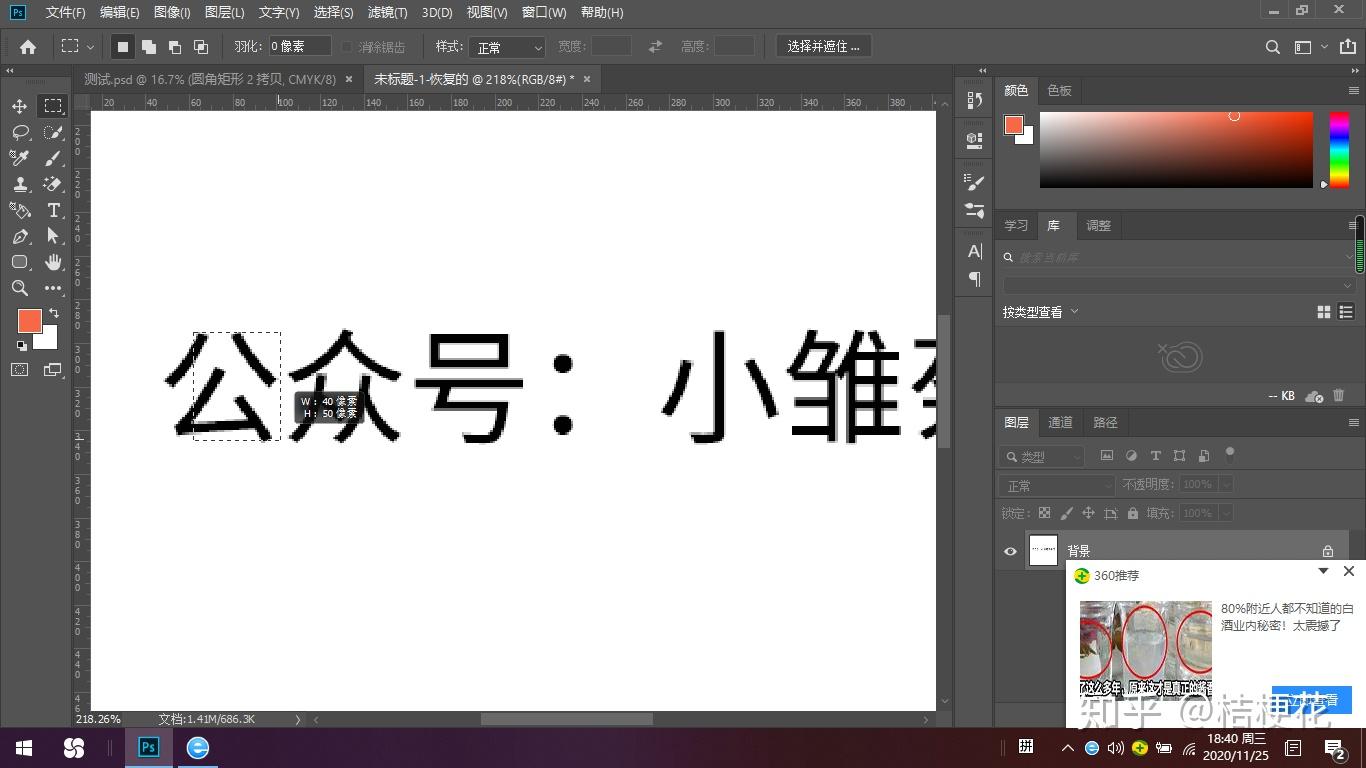Select the Zoom magnifier tool
Viewport: 1366px width, 768px height.
coord(20,288)
